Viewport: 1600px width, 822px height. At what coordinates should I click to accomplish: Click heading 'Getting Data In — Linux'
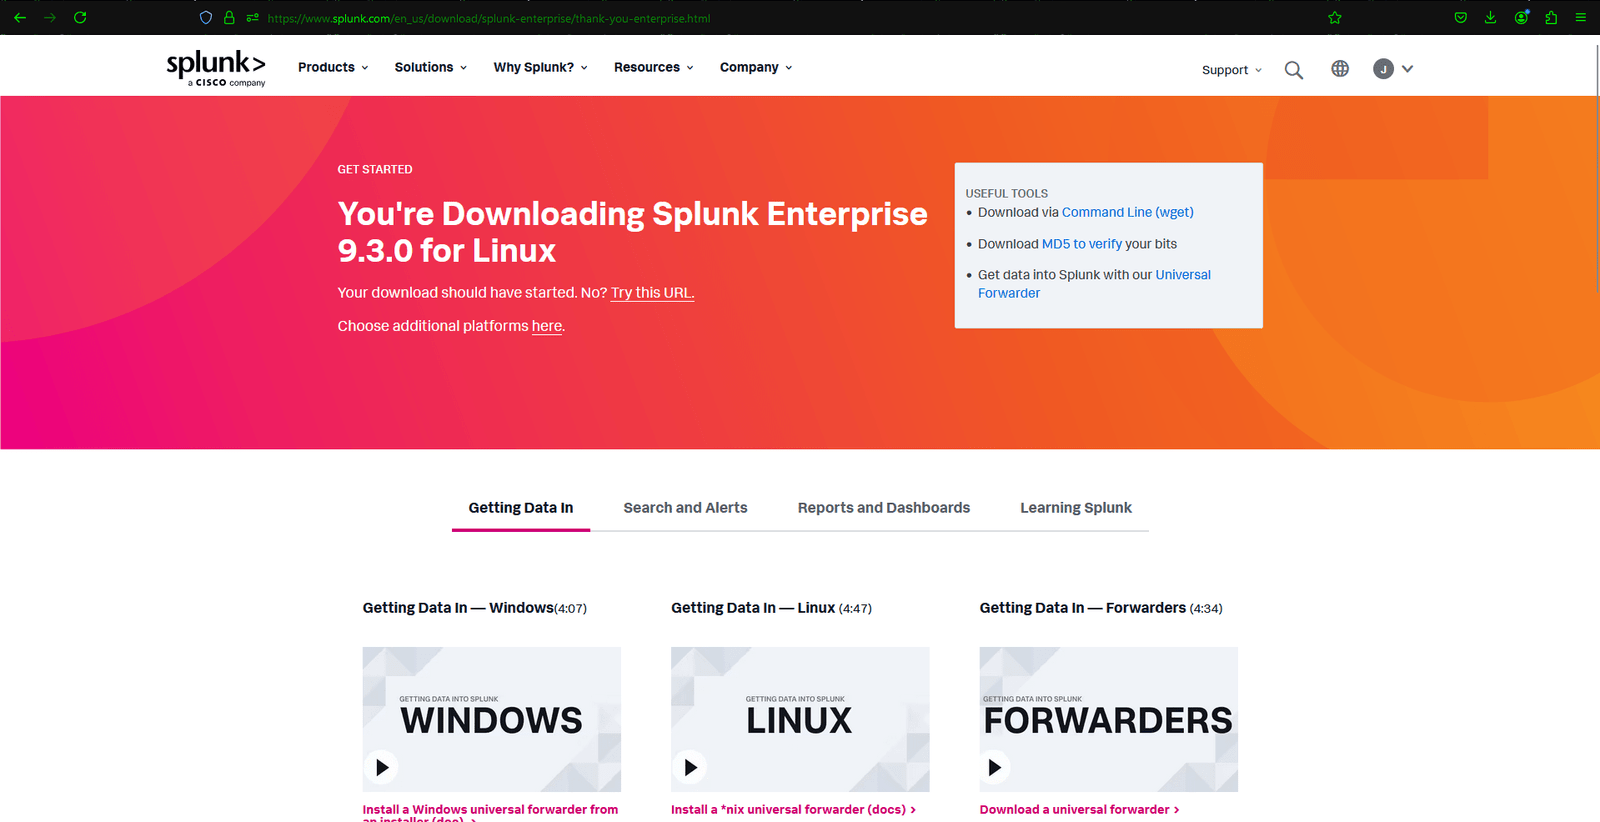(771, 608)
